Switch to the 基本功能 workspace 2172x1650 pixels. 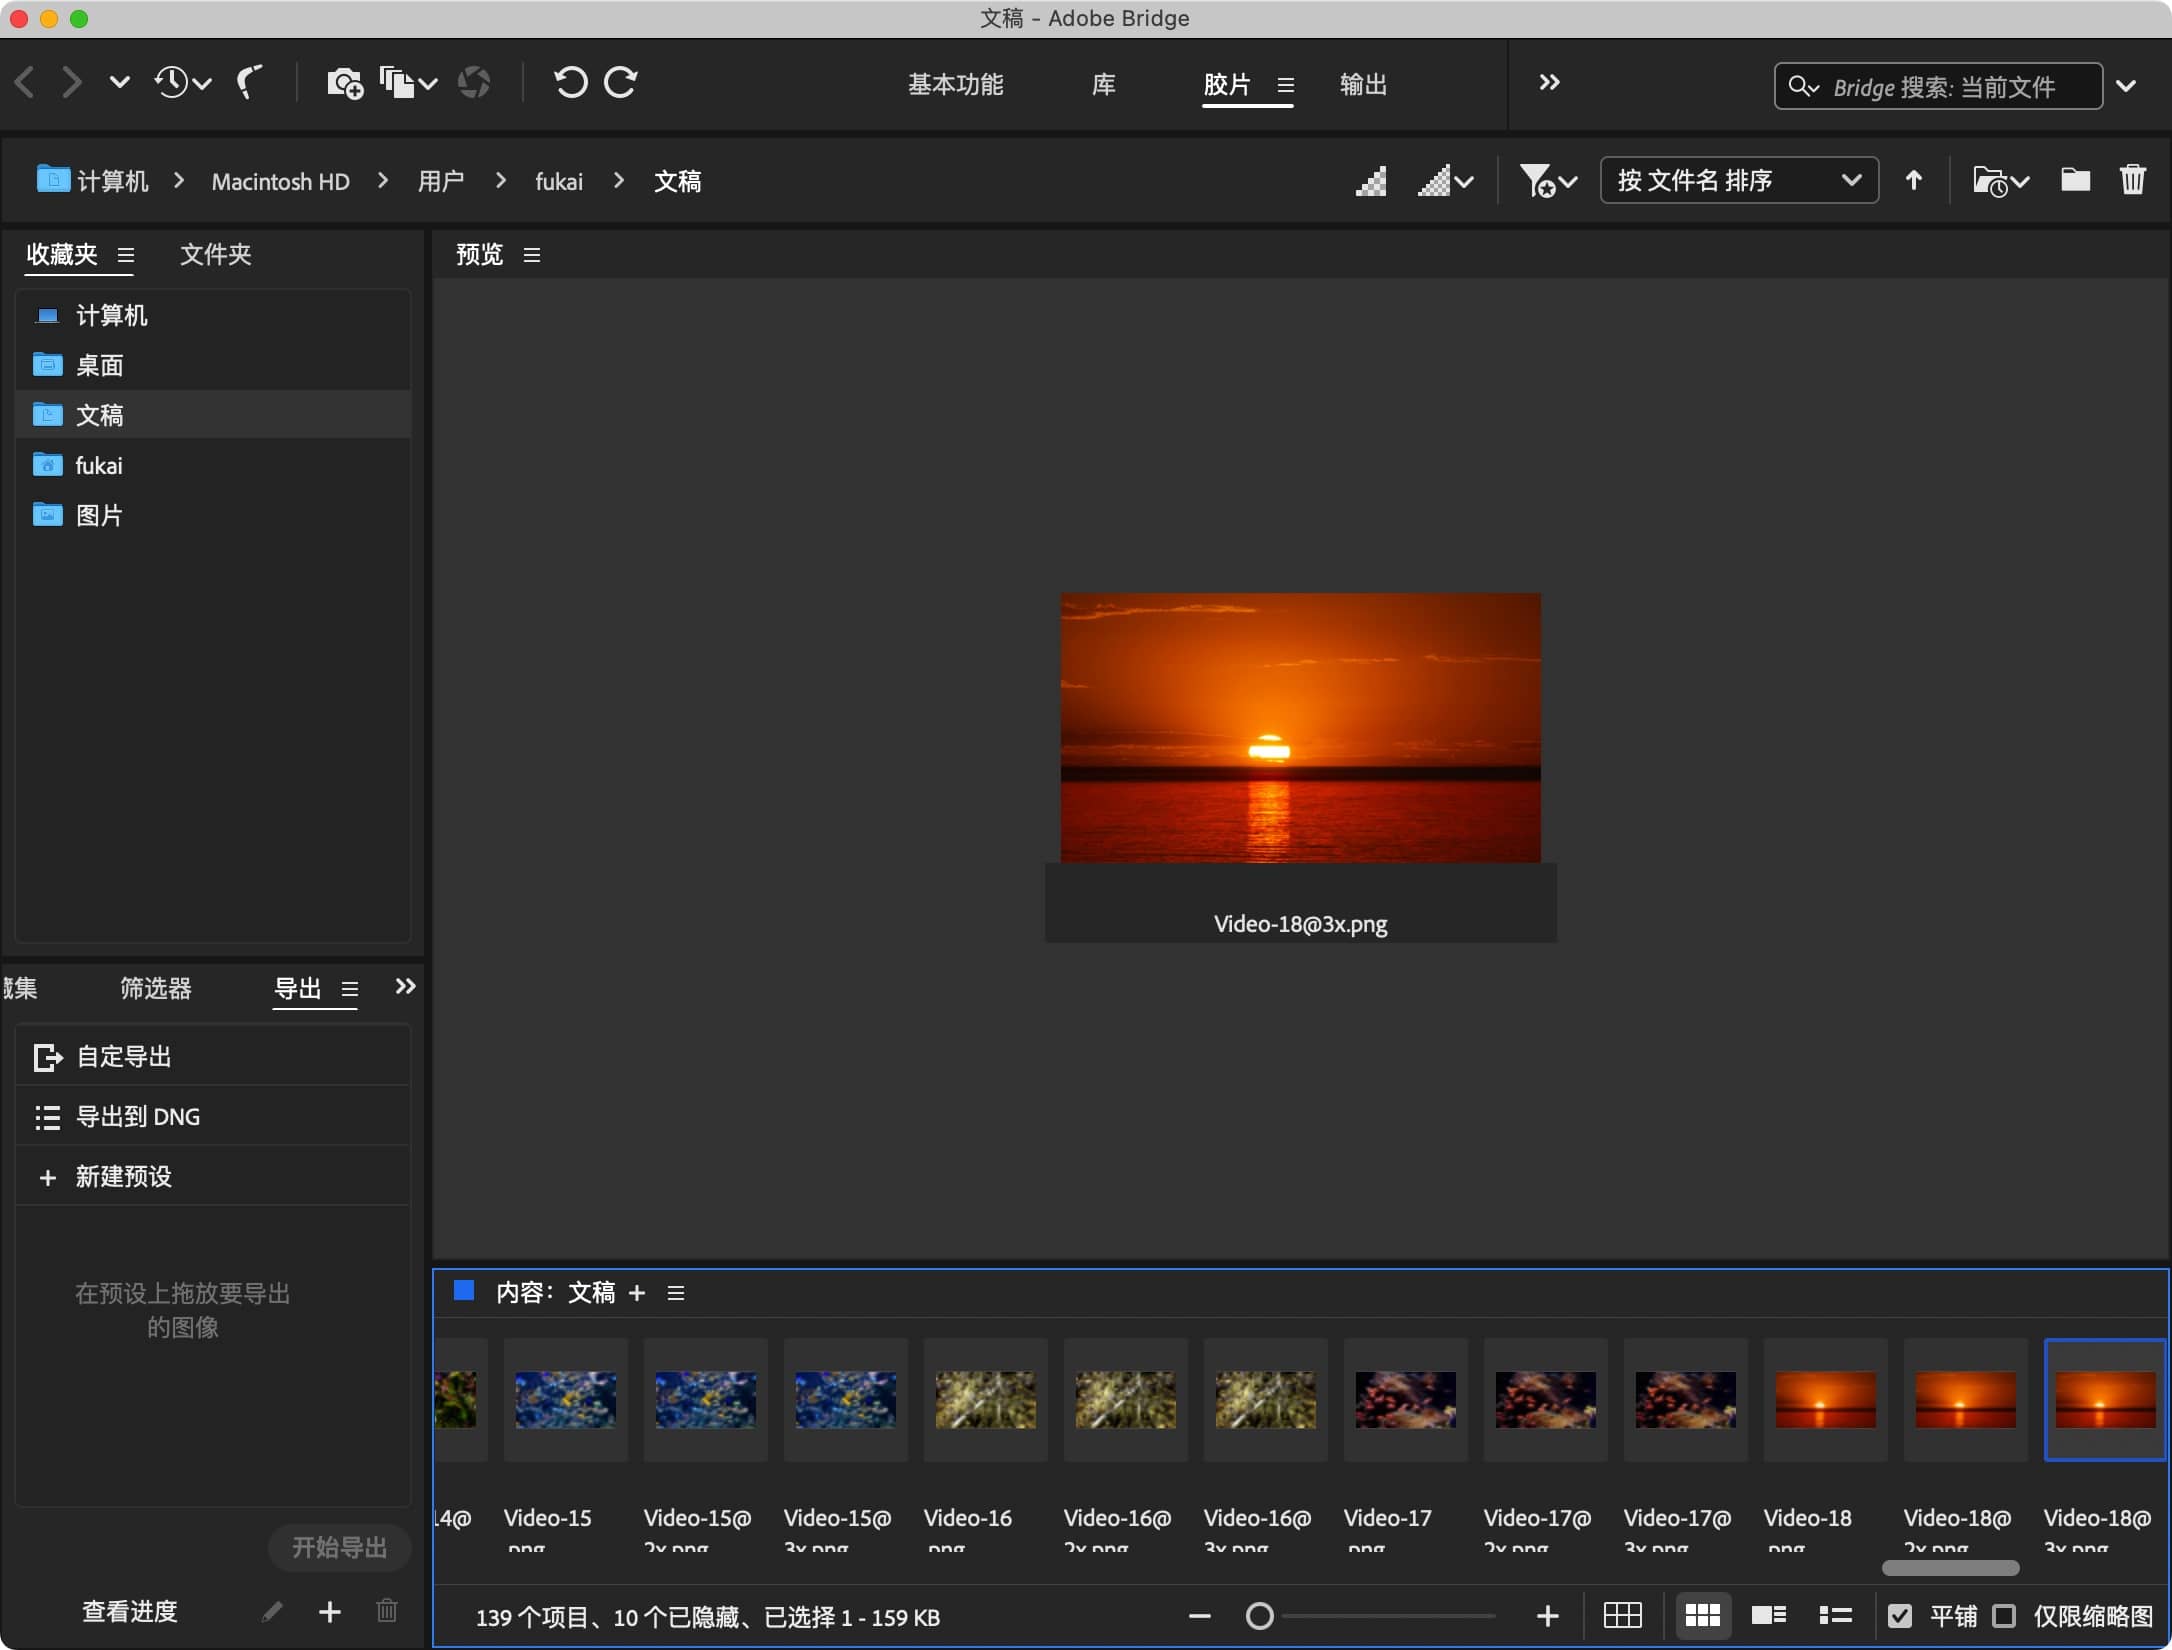955,85
